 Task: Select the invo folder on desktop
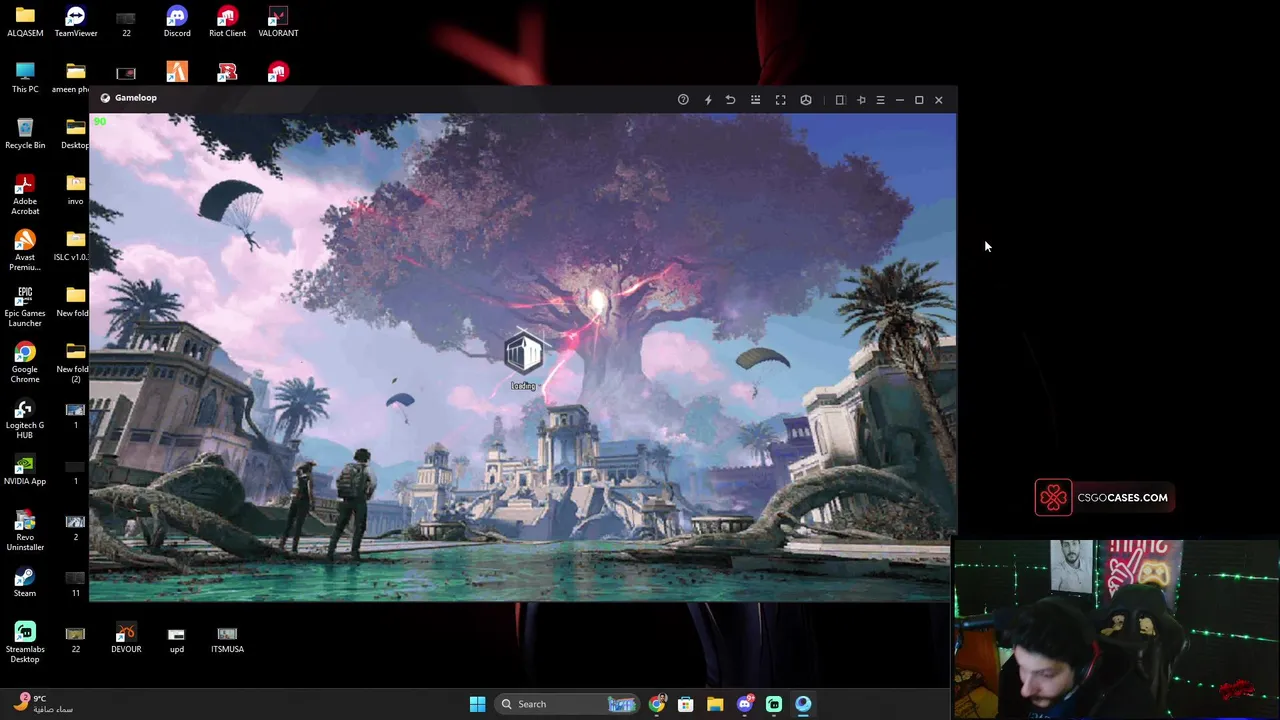(x=76, y=190)
